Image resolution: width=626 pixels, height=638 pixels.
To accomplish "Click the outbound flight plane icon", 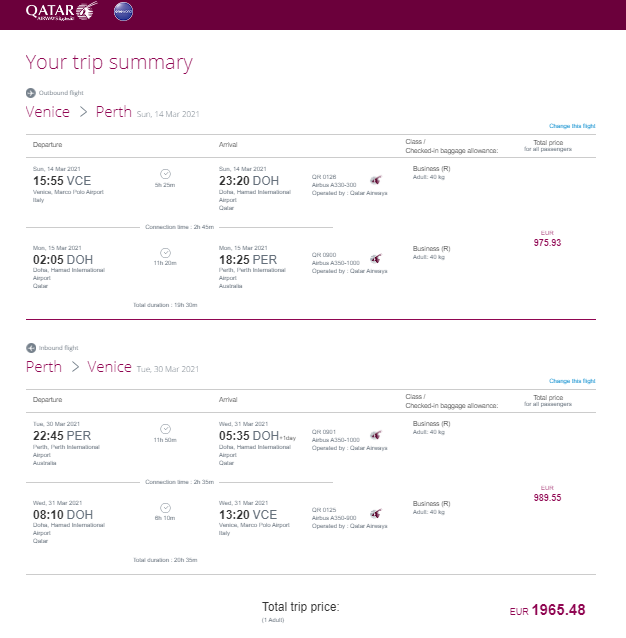I will pyautogui.click(x=31, y=93).
